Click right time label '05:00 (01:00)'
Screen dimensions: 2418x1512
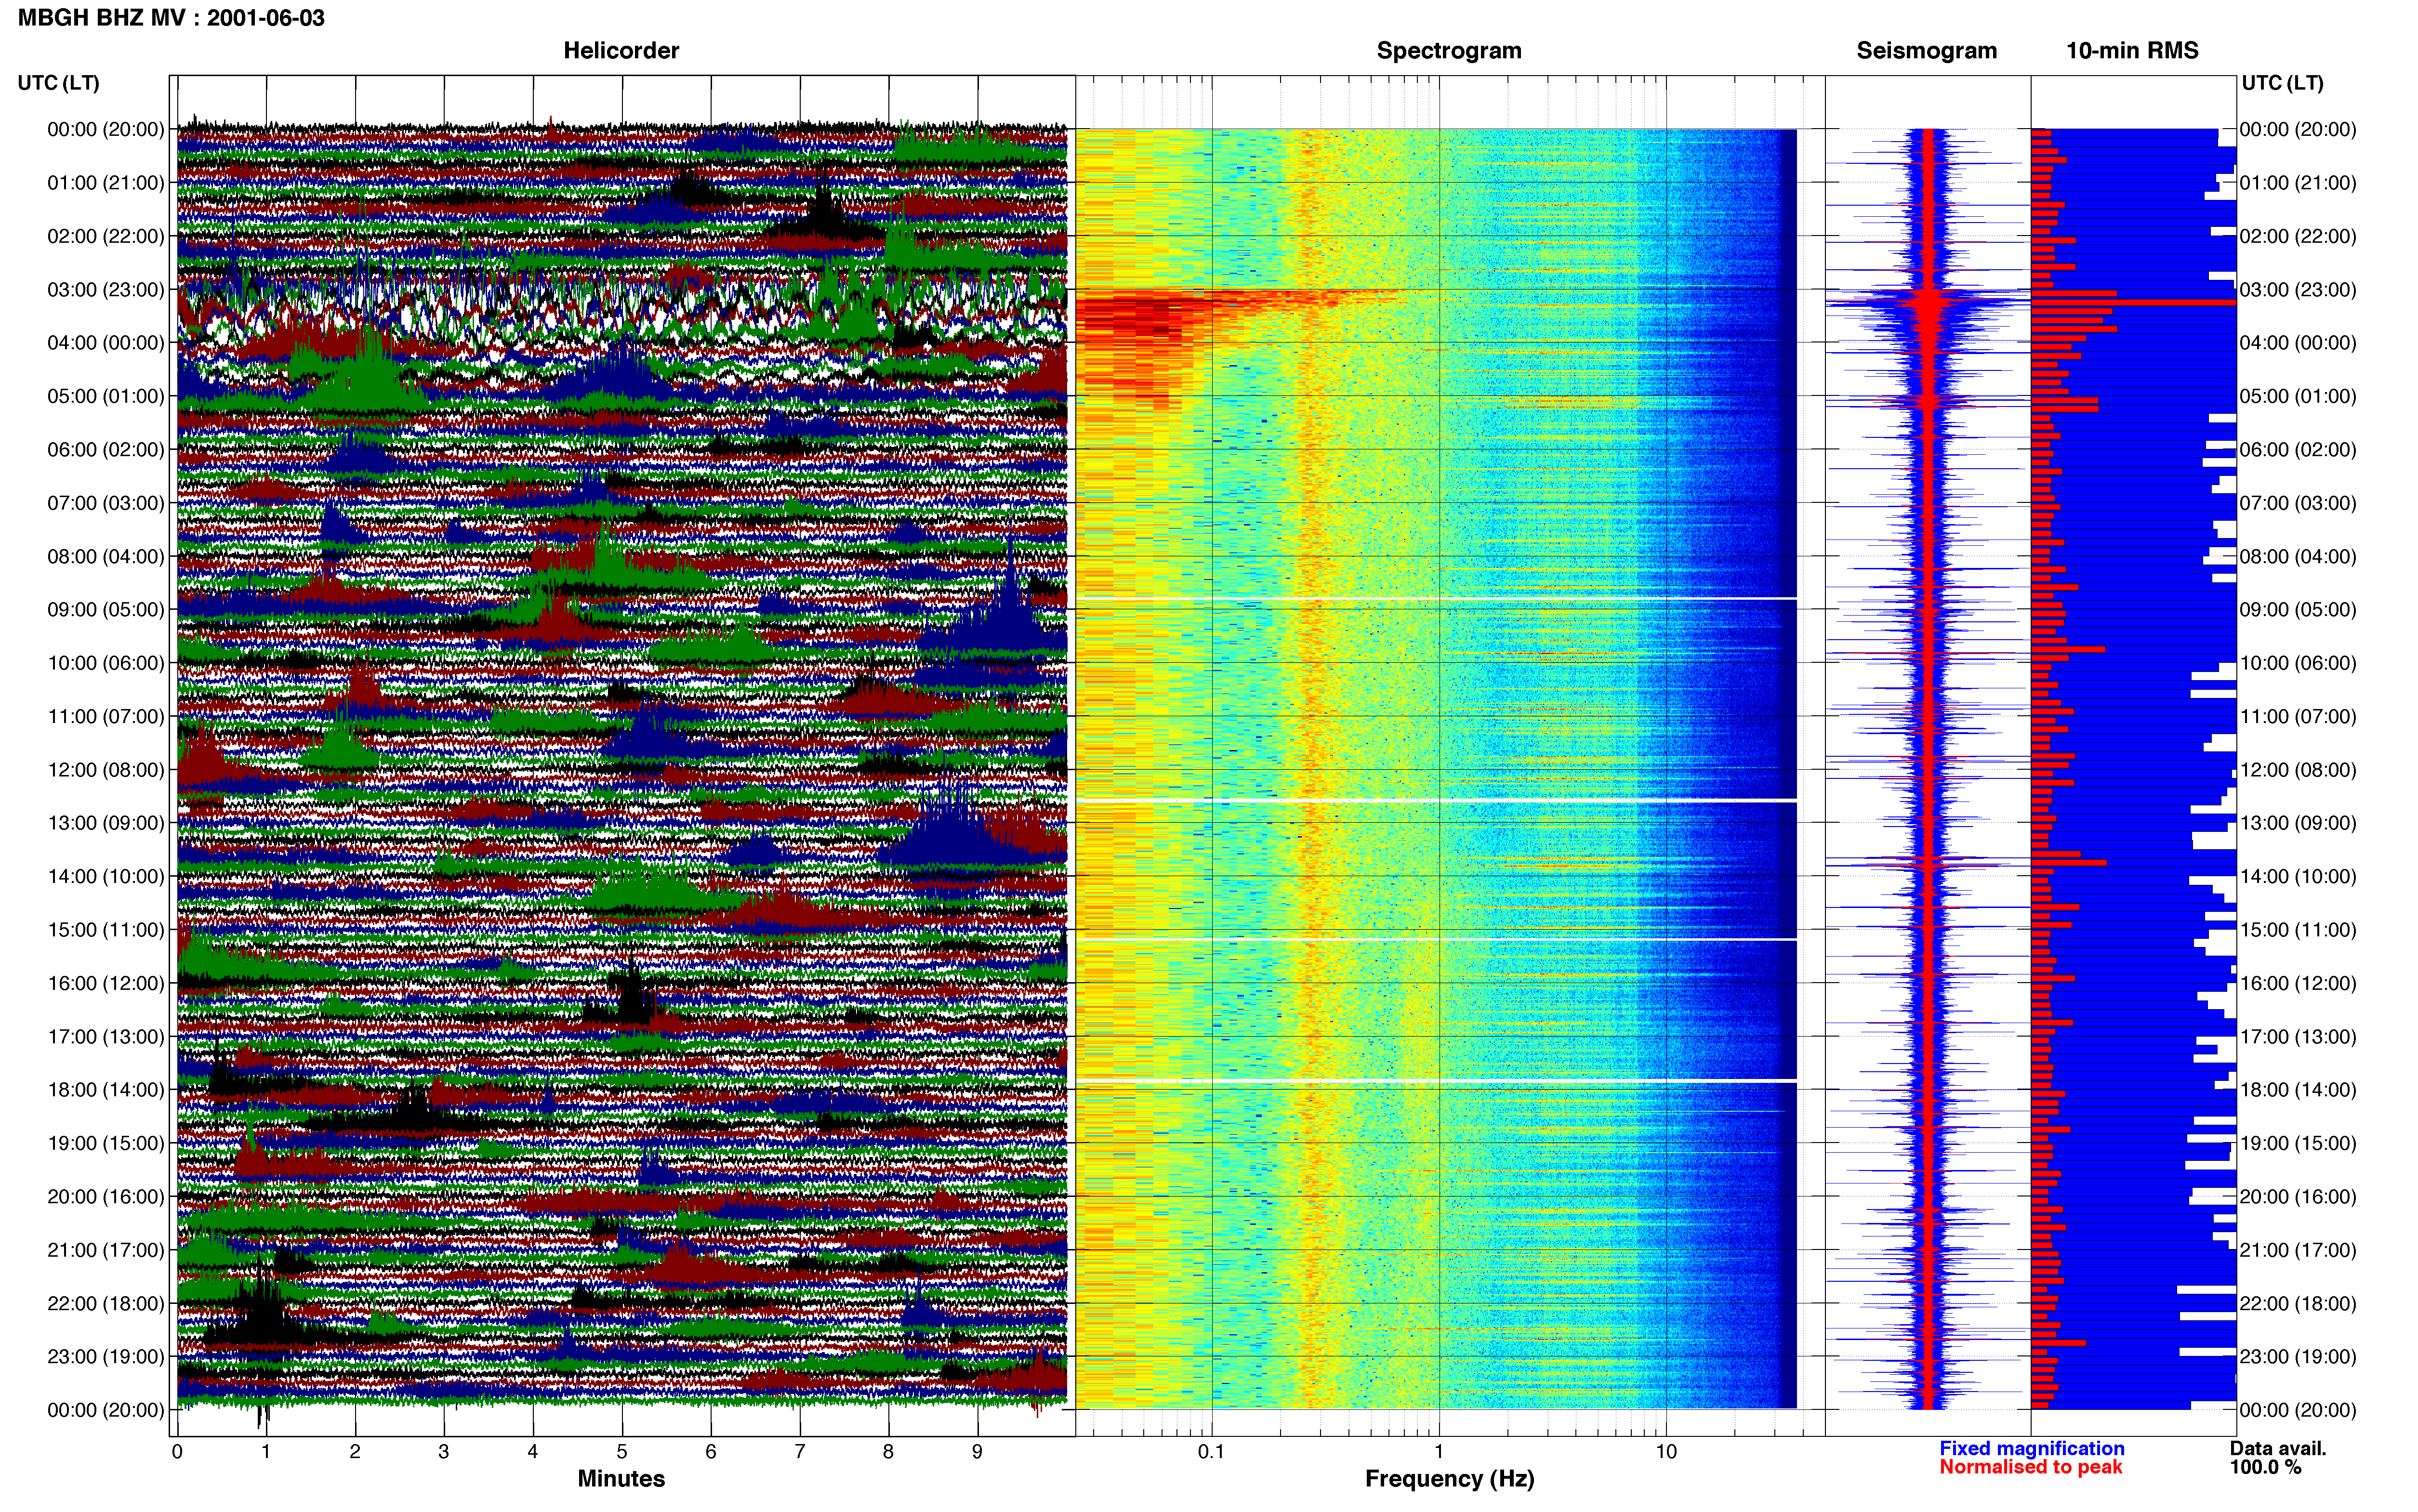click(2297, 396)
